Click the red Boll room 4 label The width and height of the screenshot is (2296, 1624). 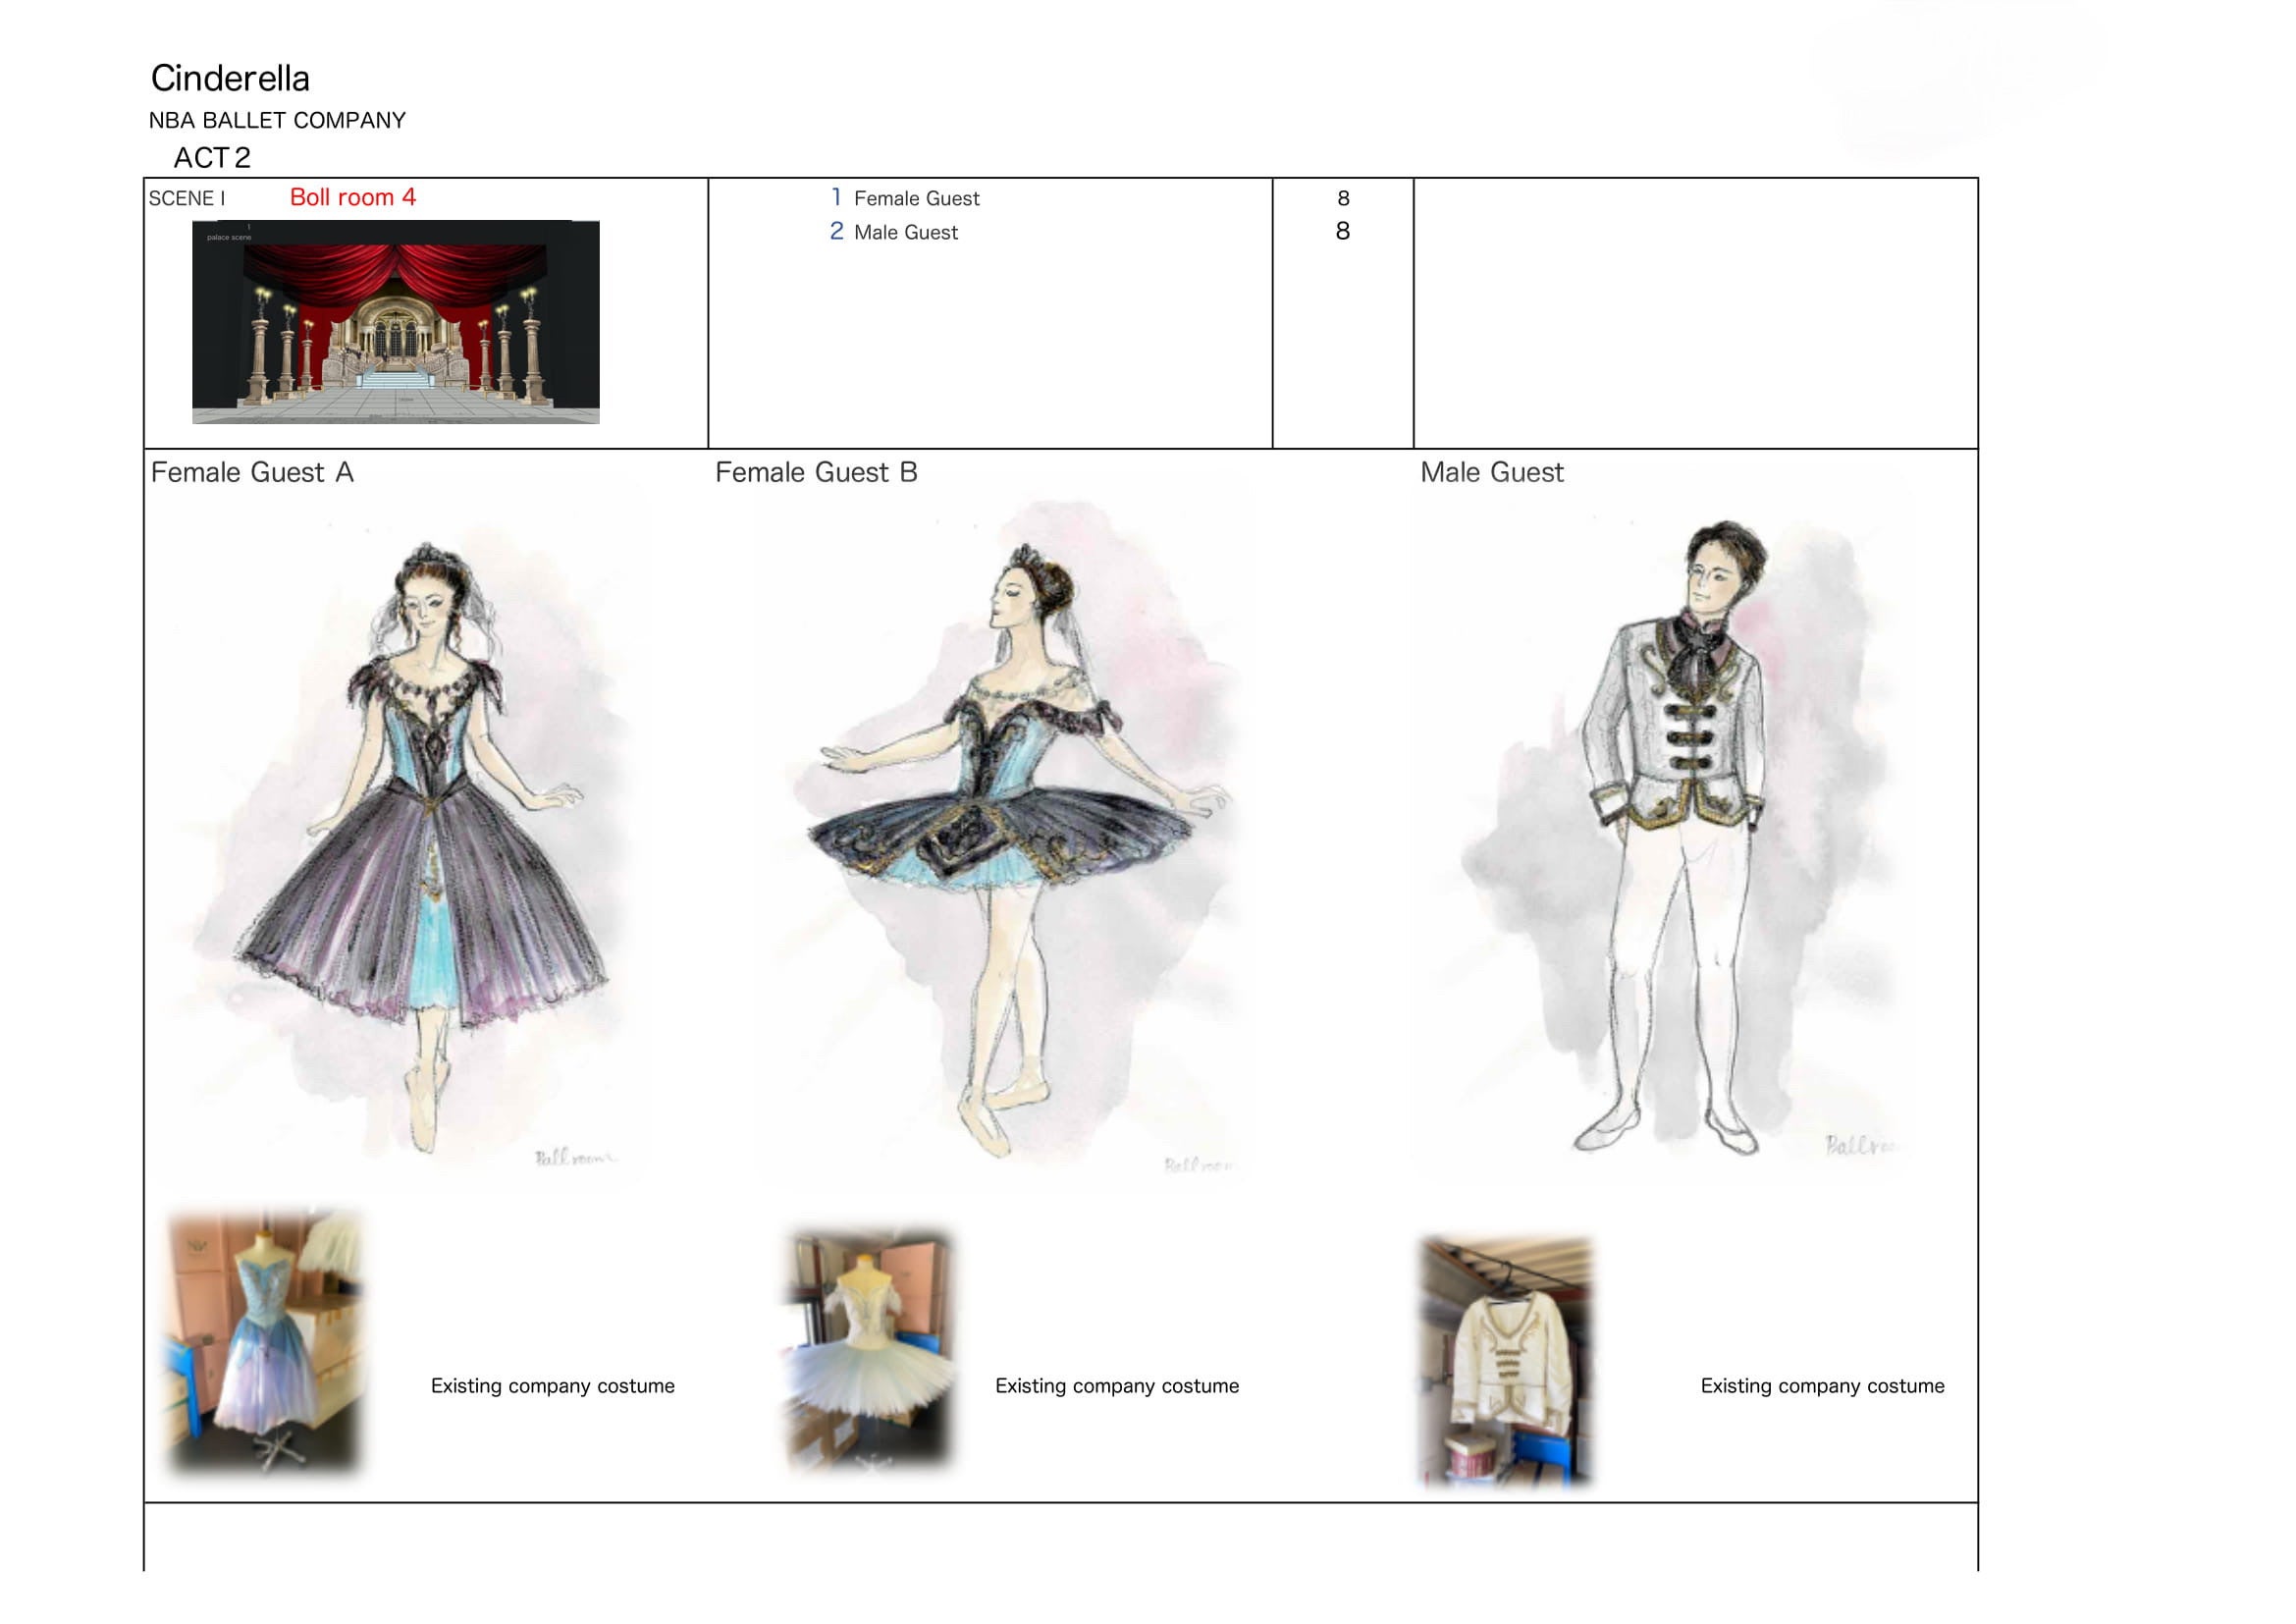click(x=352, y=197)
